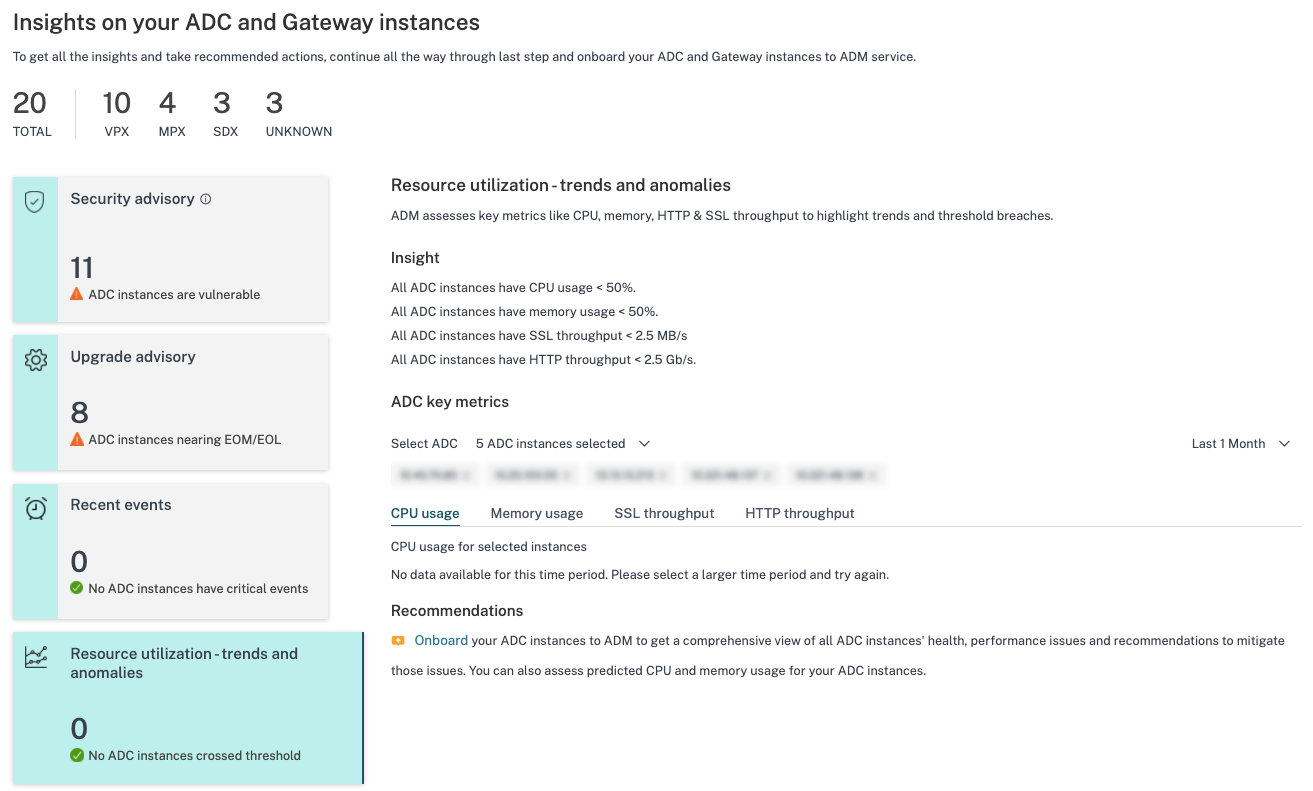This screenshot has height=791, width=1313.
Task: Click 'All ADC instances have HTTP throughput < 2.5 Gb/s.'
Action: (x=543, y=359)
